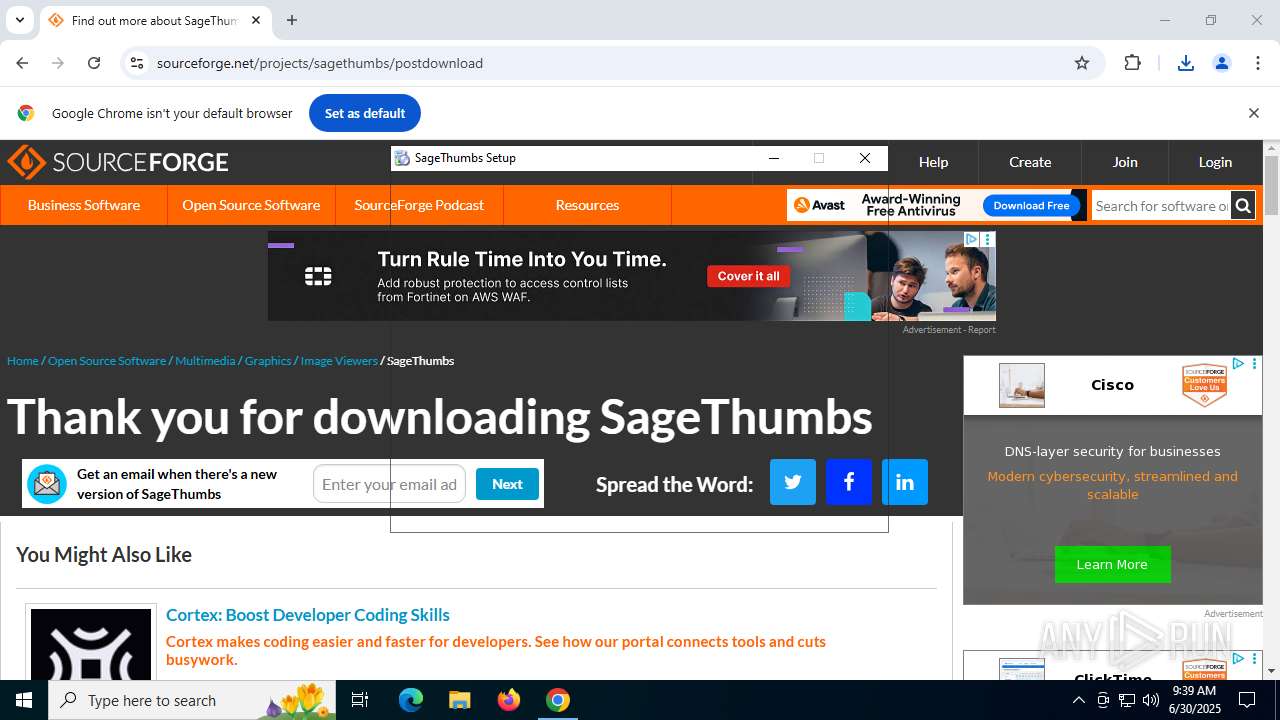Viewport: 1280px width, 720px height.
Task: Click Open Source Software breadcrumb link
Action: (107, 361)
